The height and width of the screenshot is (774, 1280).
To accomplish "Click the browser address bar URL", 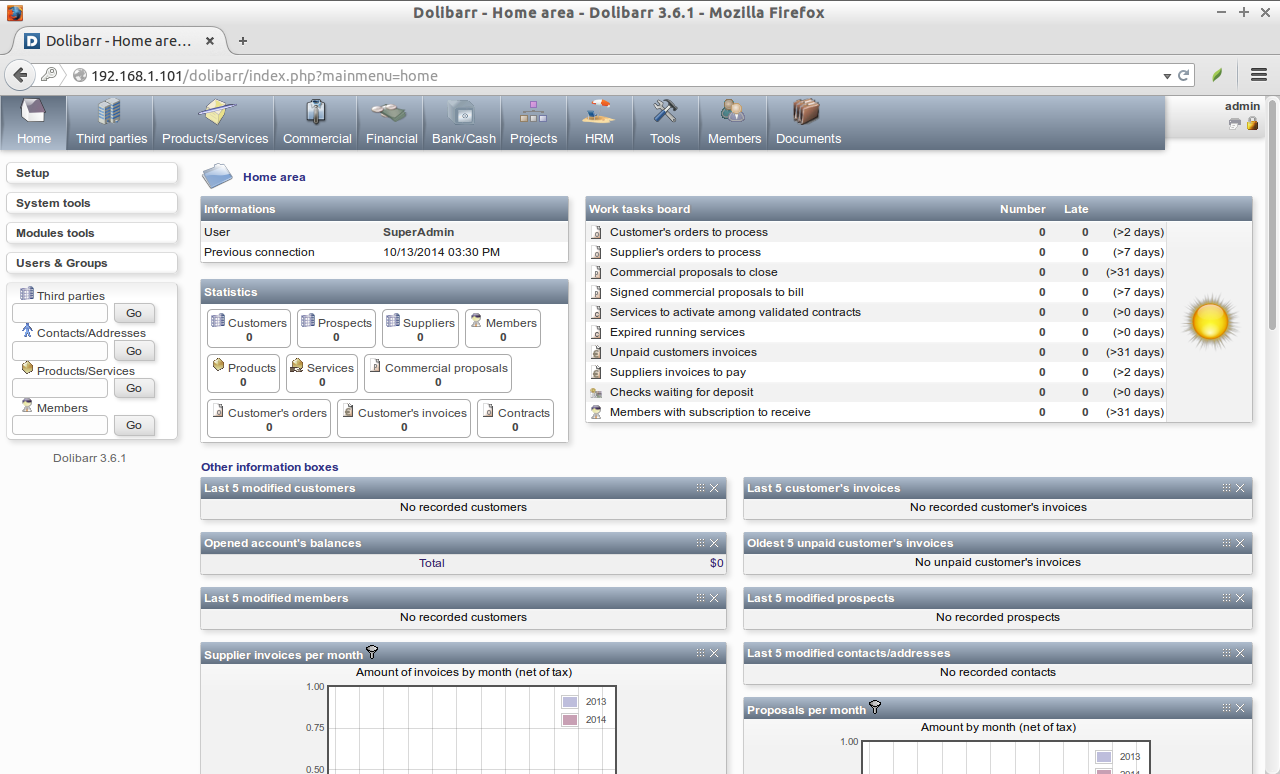I will tap(264, 75).
